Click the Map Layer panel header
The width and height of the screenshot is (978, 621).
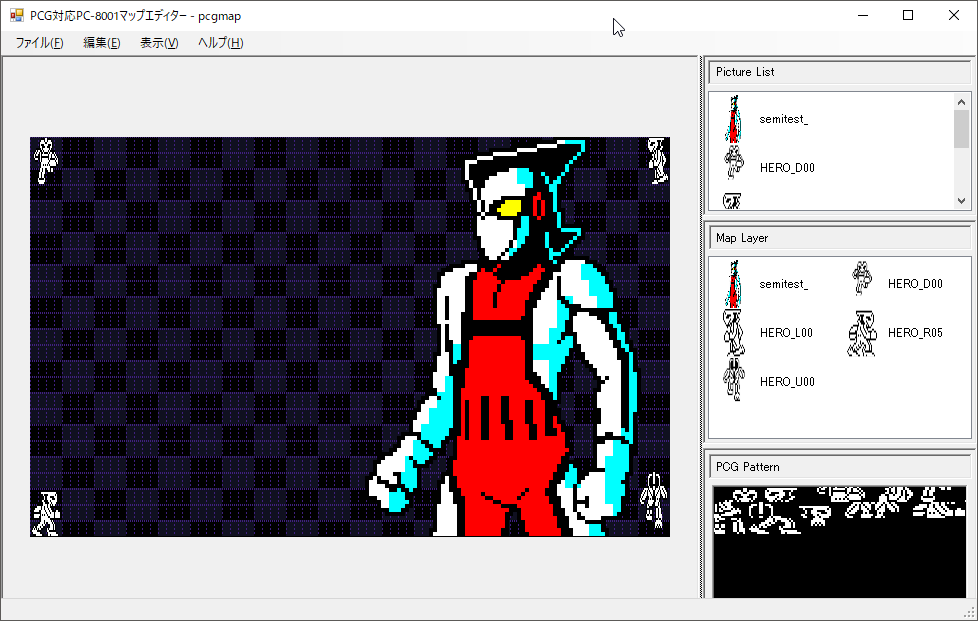[x=840, y=238]
